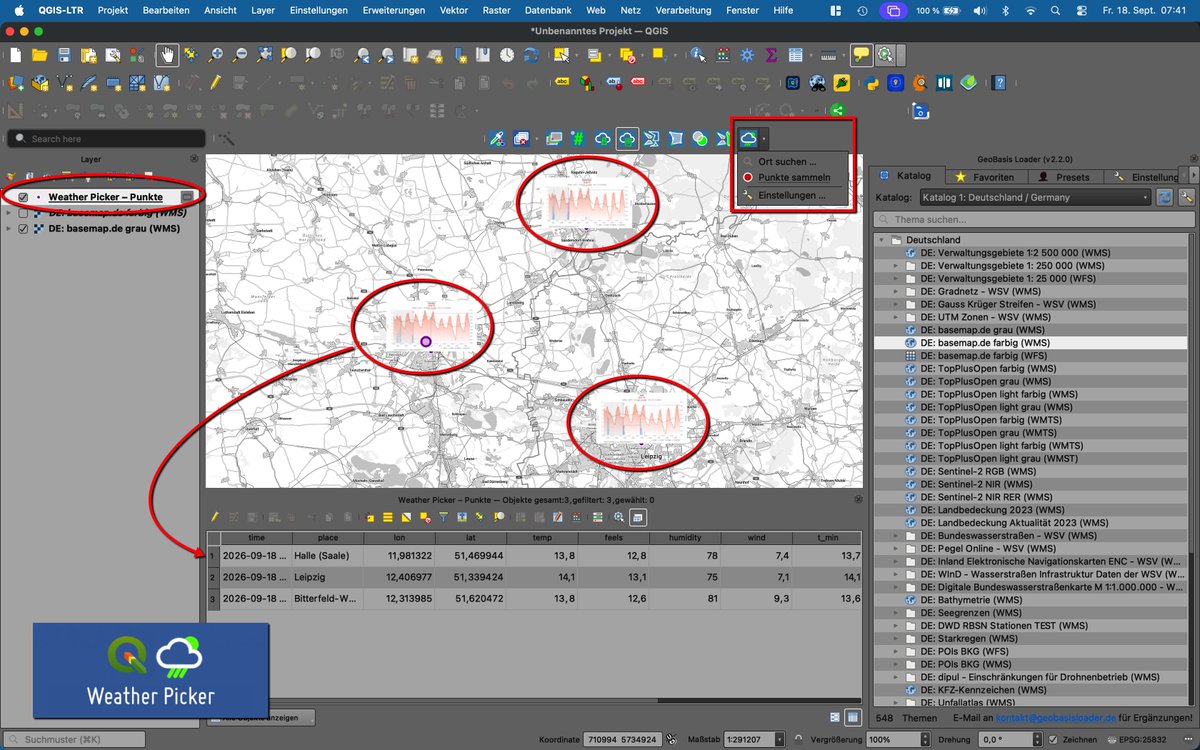Click the 'humidity' column header

pos(685,537)
